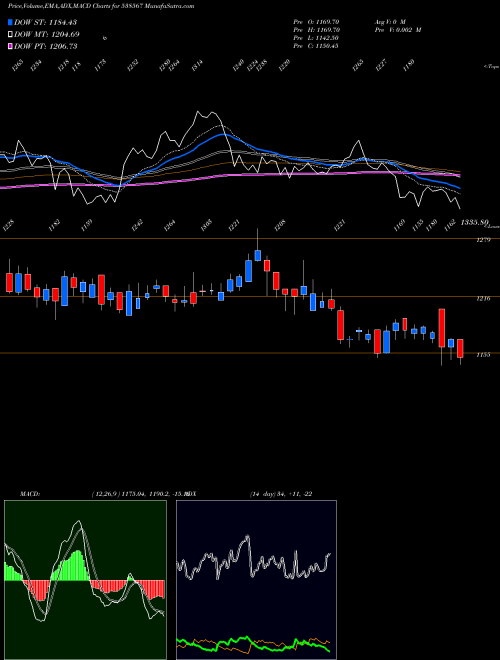Viewport: 500px width, 660px height.
Task: Click the MACD (12,26,9) parameter values
Action: point(139,494)
